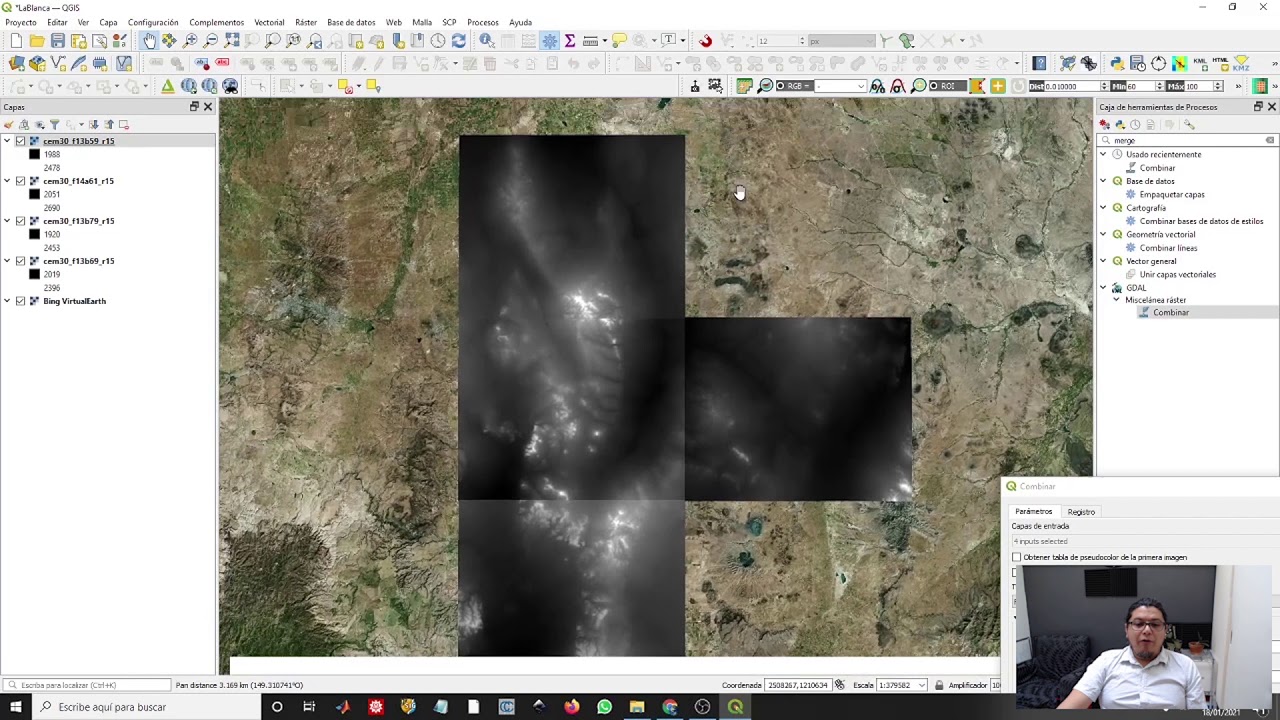
Task: Enable 'Obtener tabla de pseudocolor' checkbox
Action: [x=1017, y=557]
